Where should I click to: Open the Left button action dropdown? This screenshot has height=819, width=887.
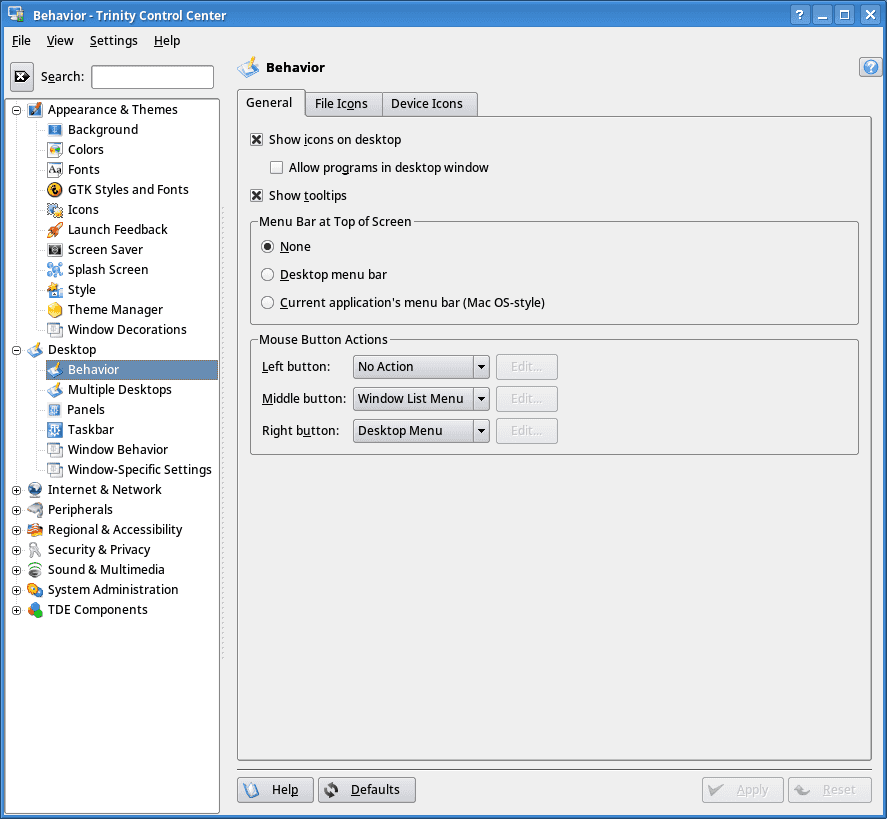point(421,367)
